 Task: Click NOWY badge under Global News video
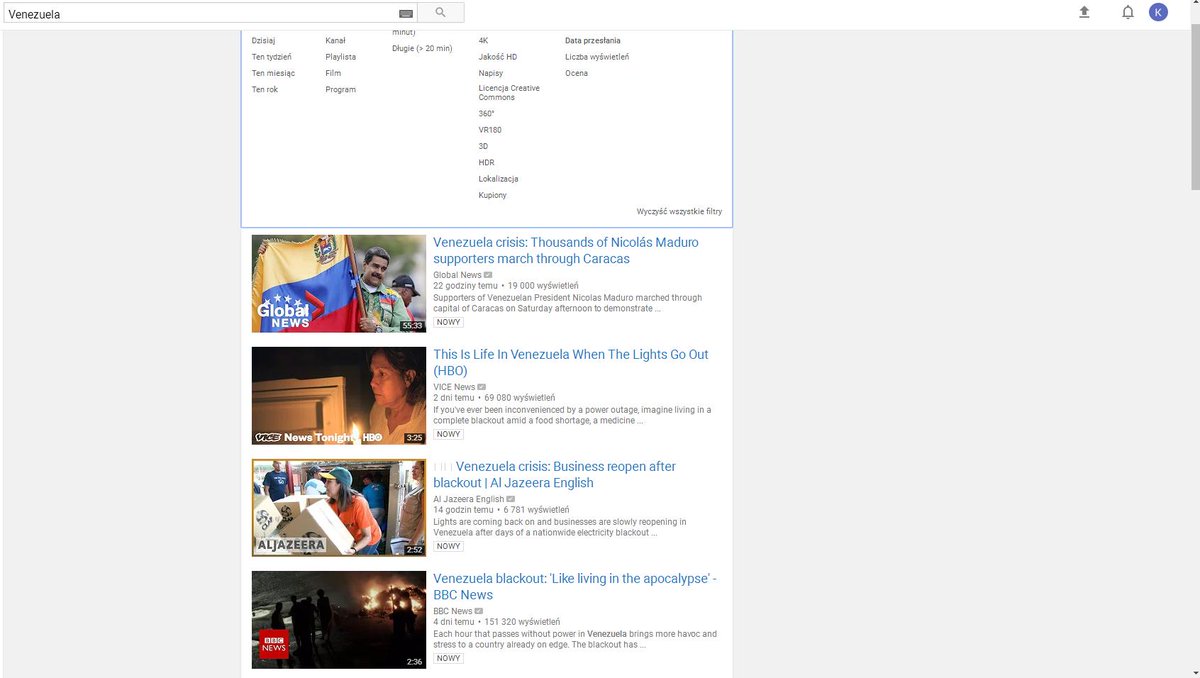click(448, 322)
